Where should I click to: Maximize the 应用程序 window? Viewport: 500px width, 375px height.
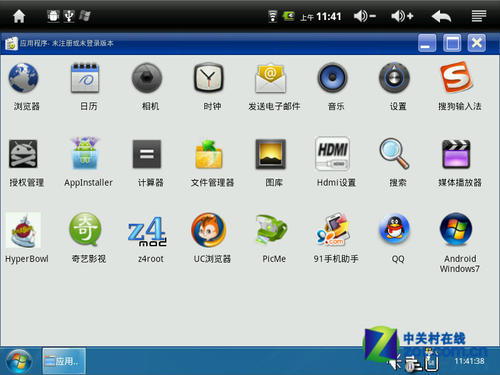452,43
